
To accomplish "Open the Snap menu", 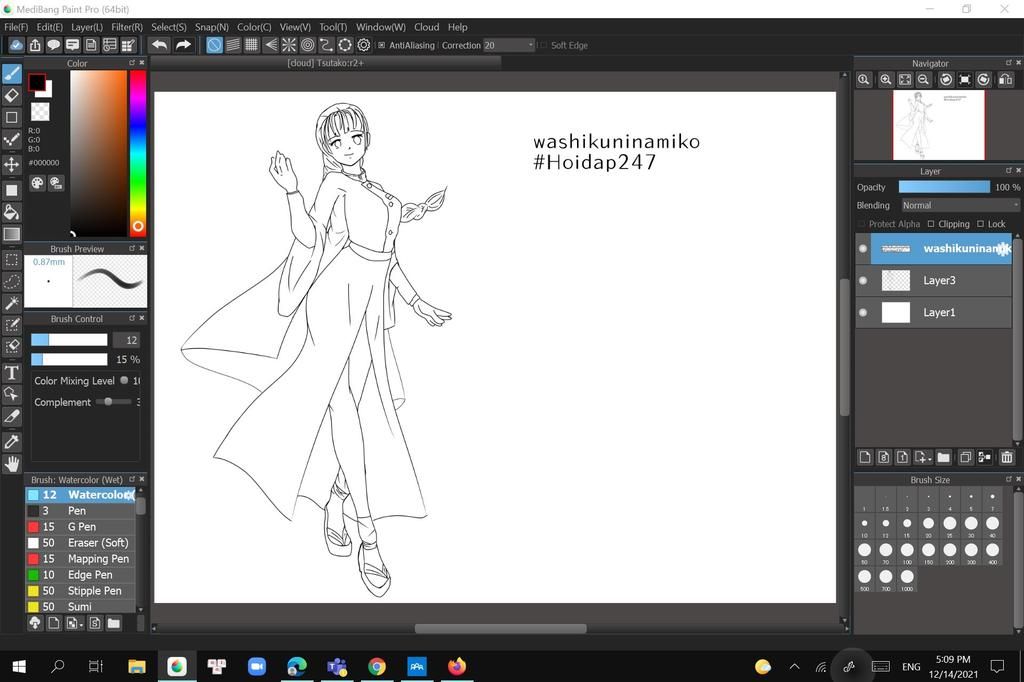I will 212,27.
